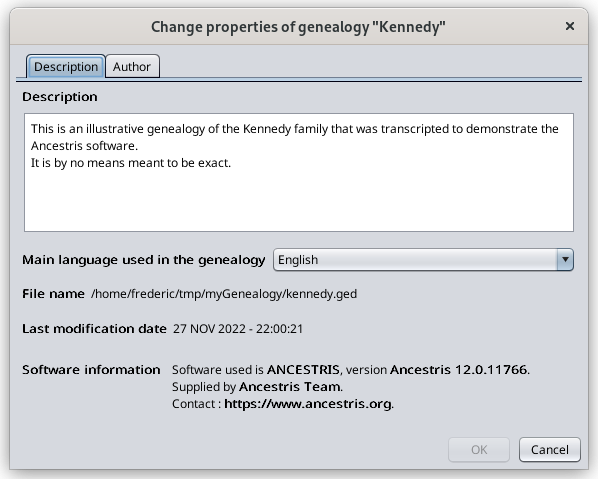This screenshot has width=598, height=479.
Task: Place cursor on 'It is by no means' line
Action: coord(131,163)
